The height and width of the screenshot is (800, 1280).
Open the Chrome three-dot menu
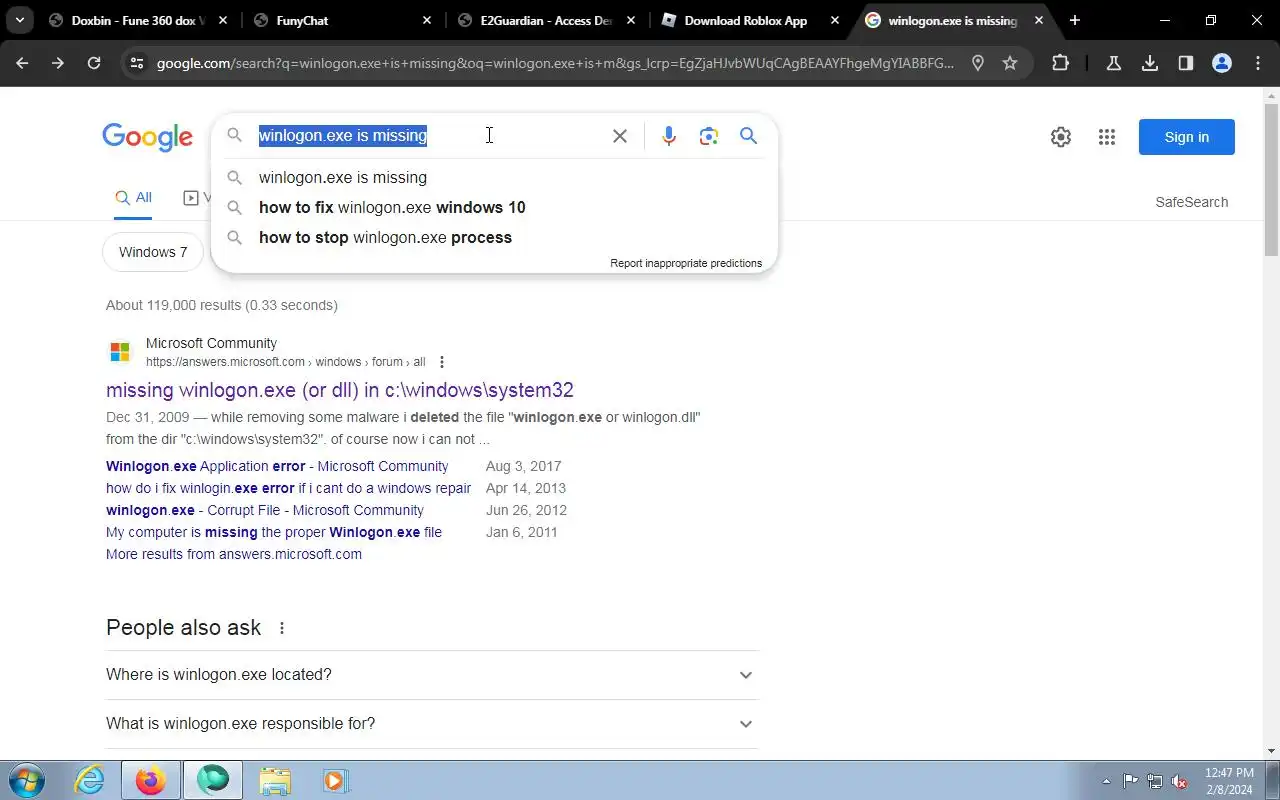tap(1258, 63)
